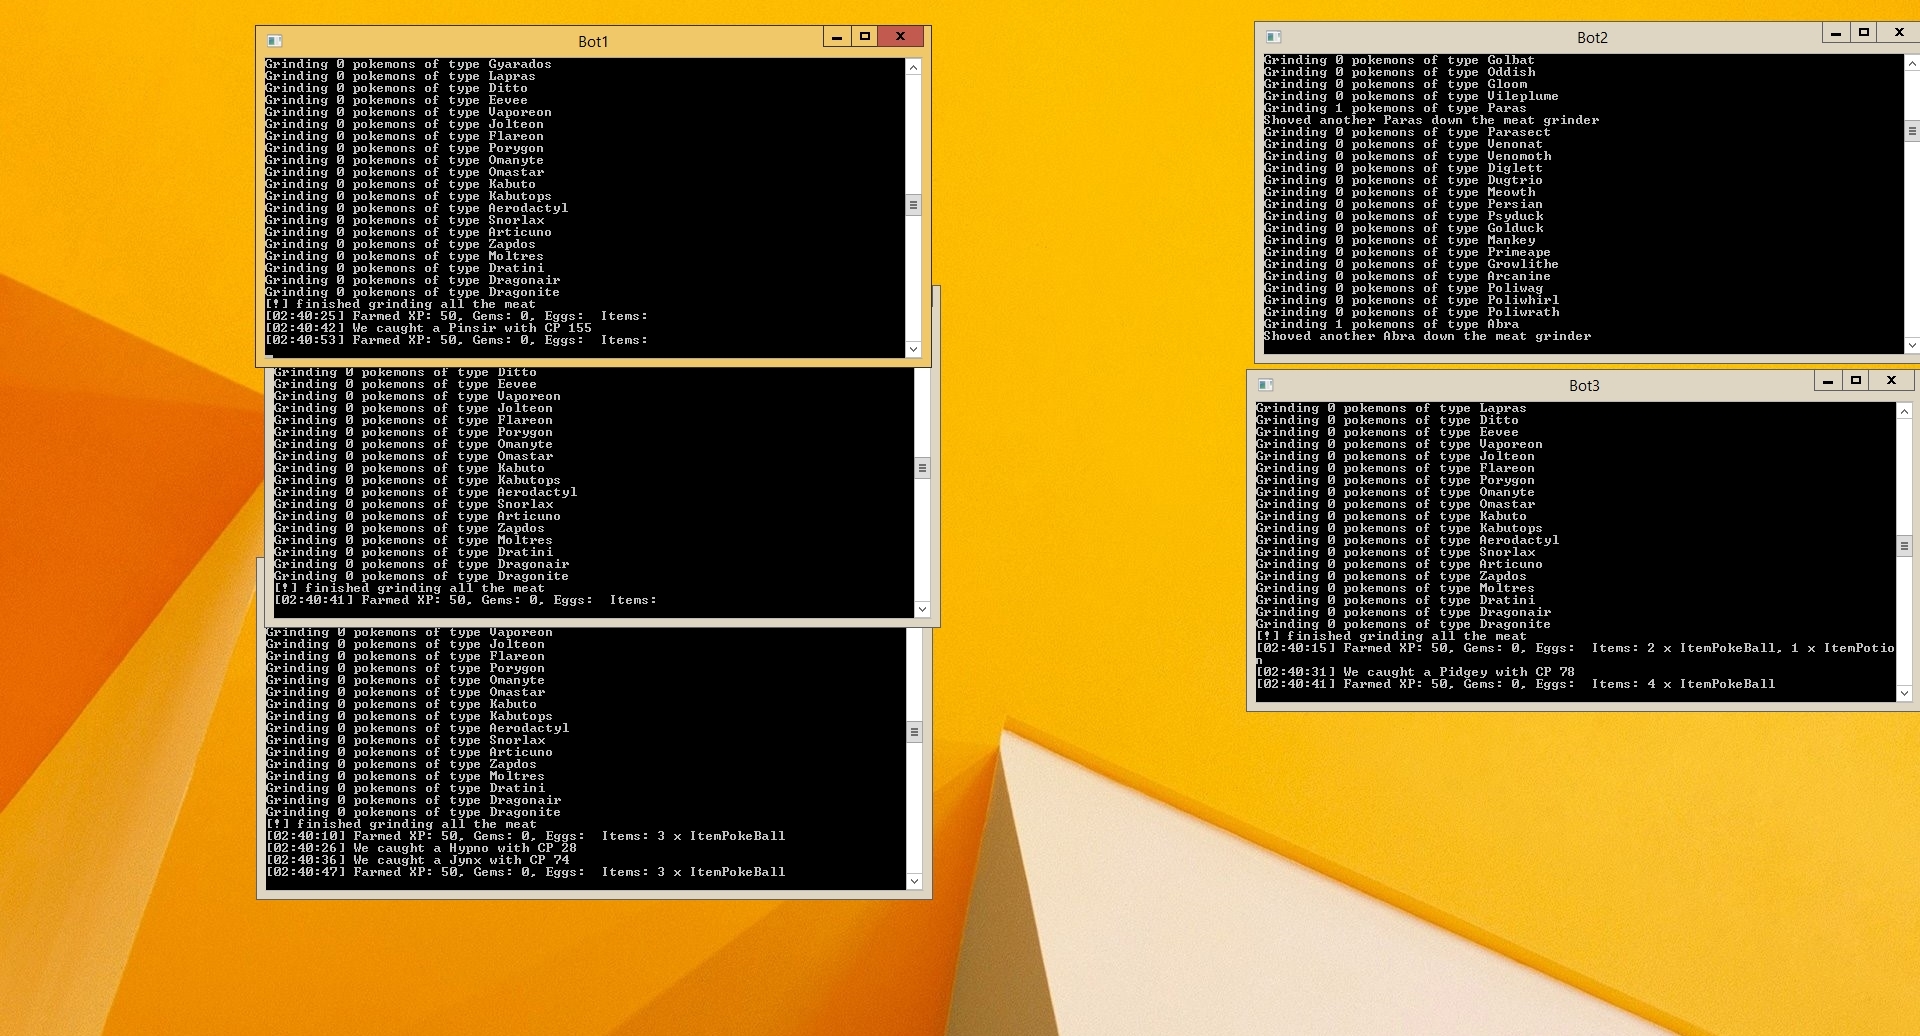The height and width of the screenshot is (1036, 1920).
Task: Click the Poliwrath grinding line in Bot2
Action: click(x=1411, y=312)
